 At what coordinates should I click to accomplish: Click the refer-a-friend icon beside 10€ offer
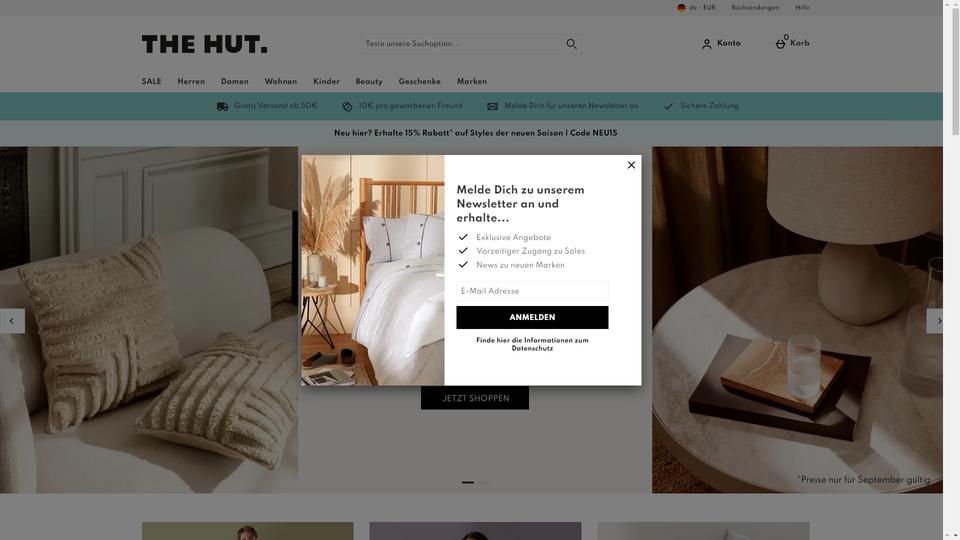[347, 107]
